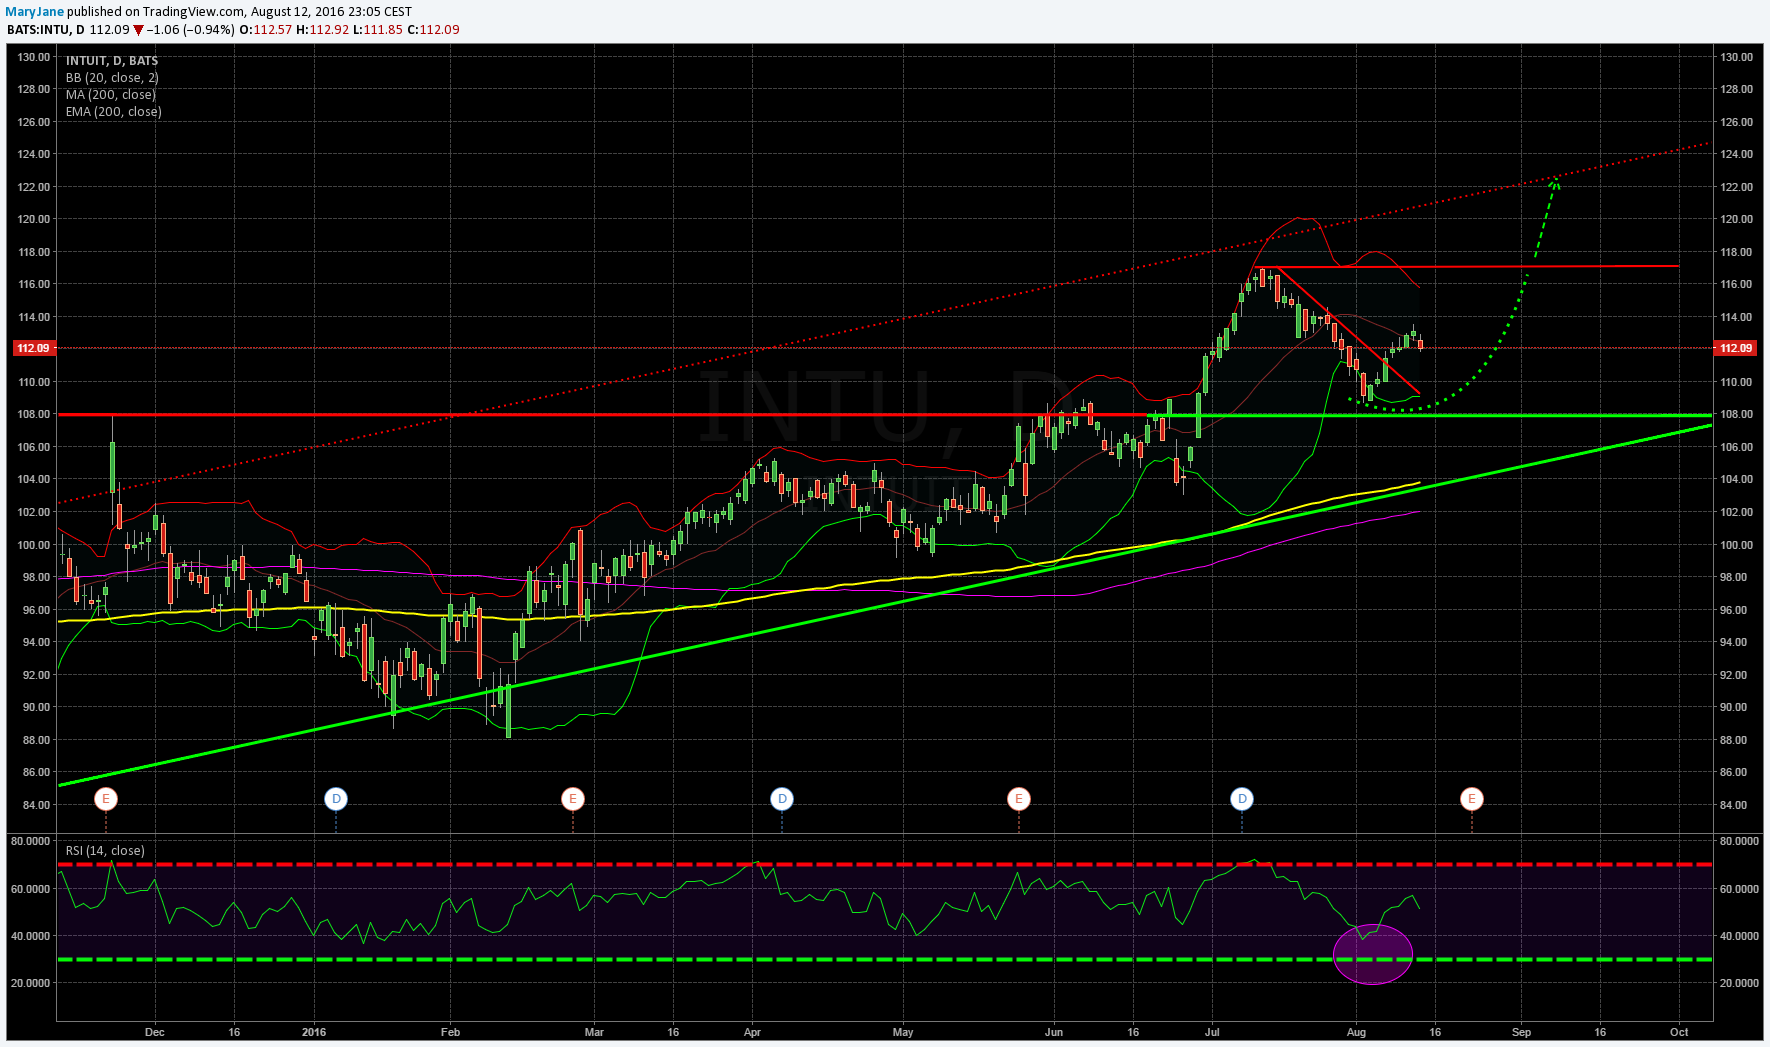This screenshot has width=1770, height=1047.
Task: Click the earnings E marker before Dec
Action: pyautogui.click(x=106, y=799)
